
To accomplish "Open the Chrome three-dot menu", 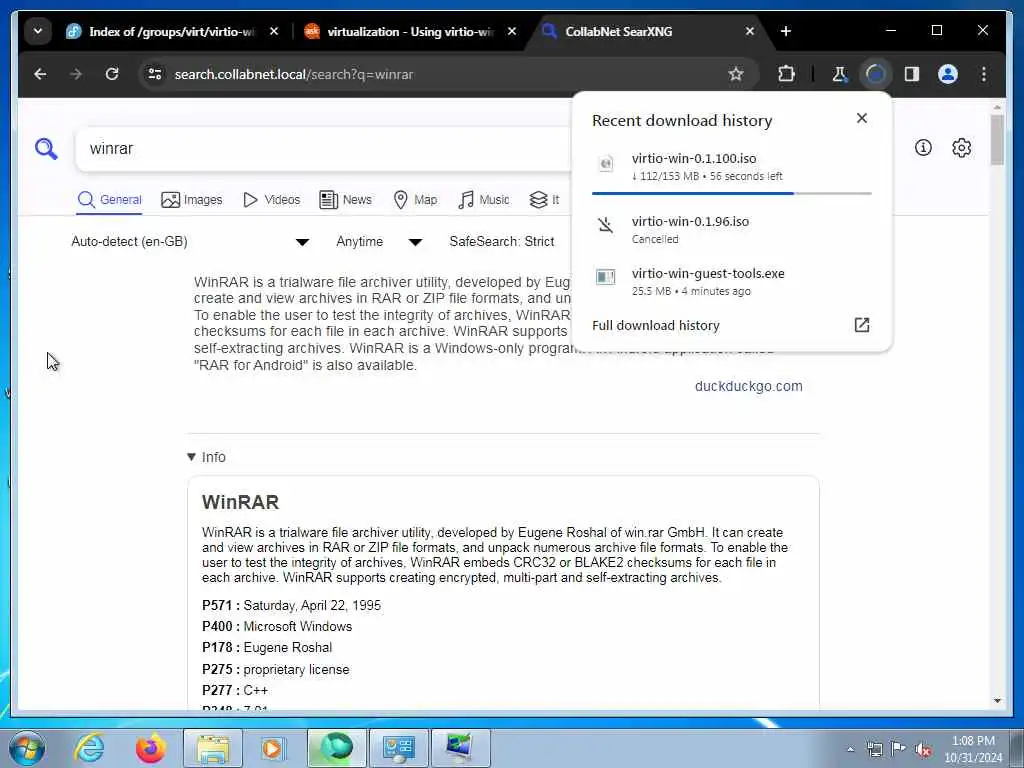I will pos(984,74).
